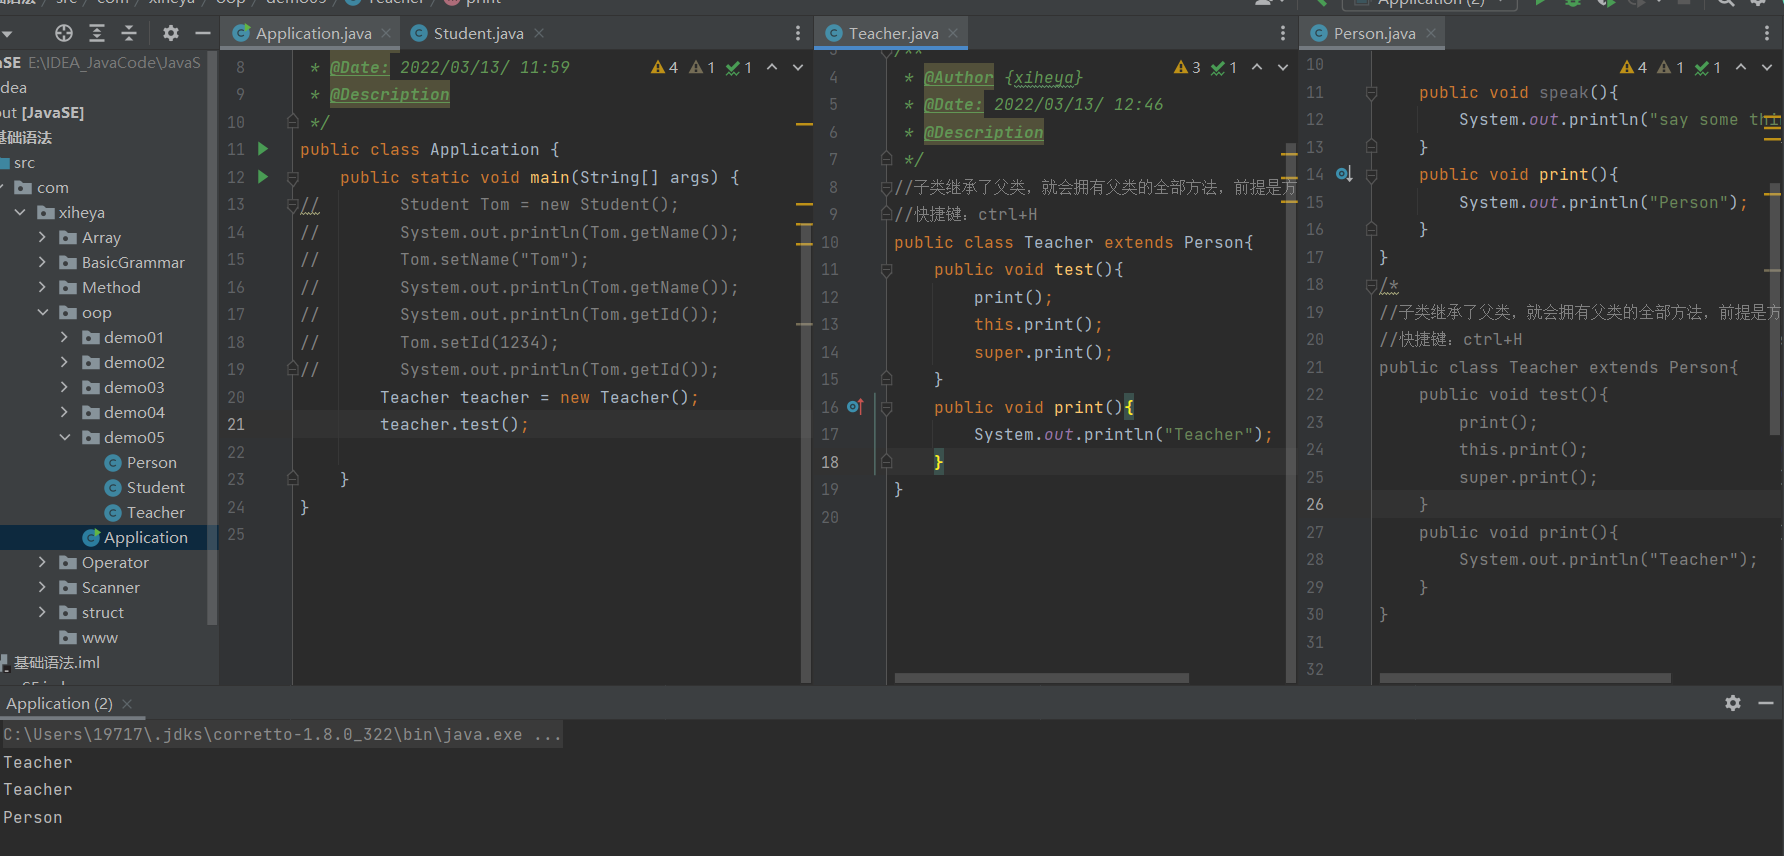Viewport: 1784px width, 856px height.
Task: Select Teacher class in project tree
Action: [x=155, y=512]
